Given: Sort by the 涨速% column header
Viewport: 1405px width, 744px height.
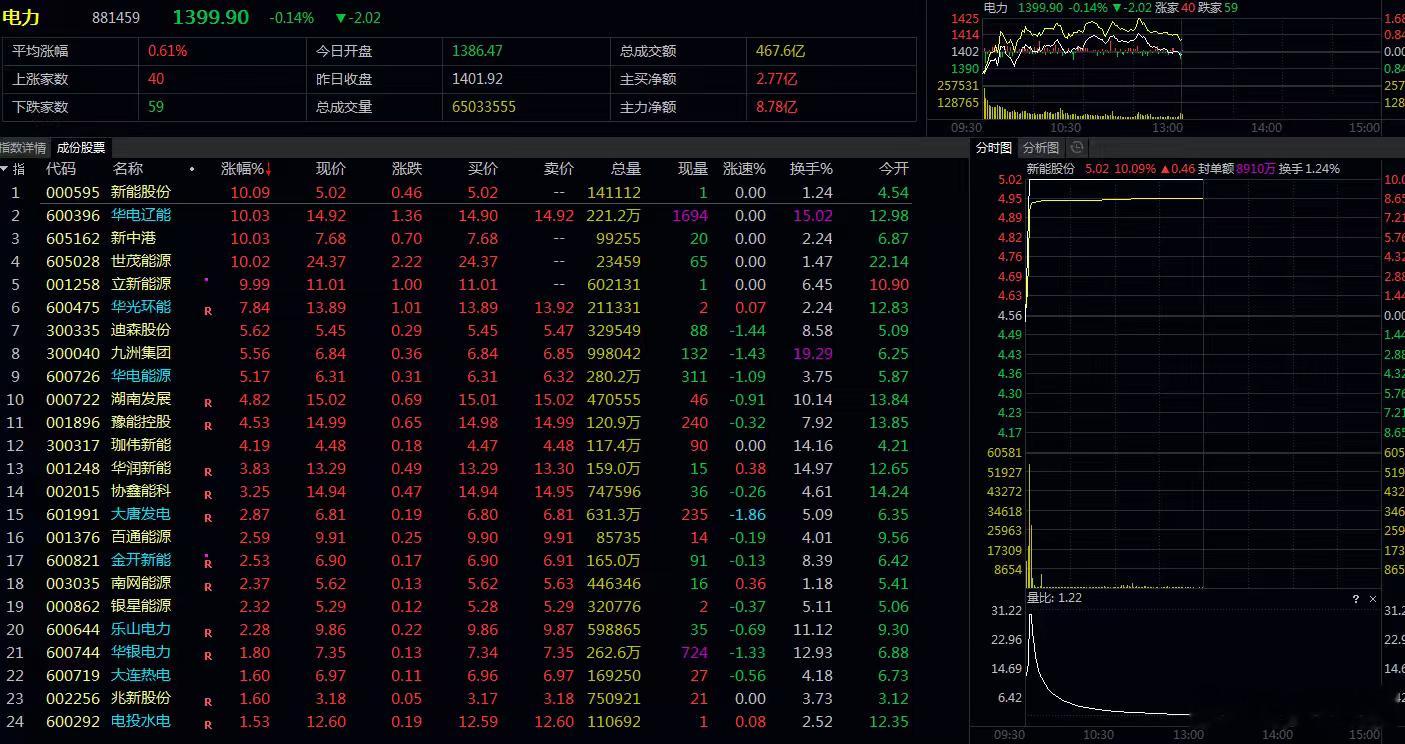Looking at the screenshot, I should click(744, 169).
